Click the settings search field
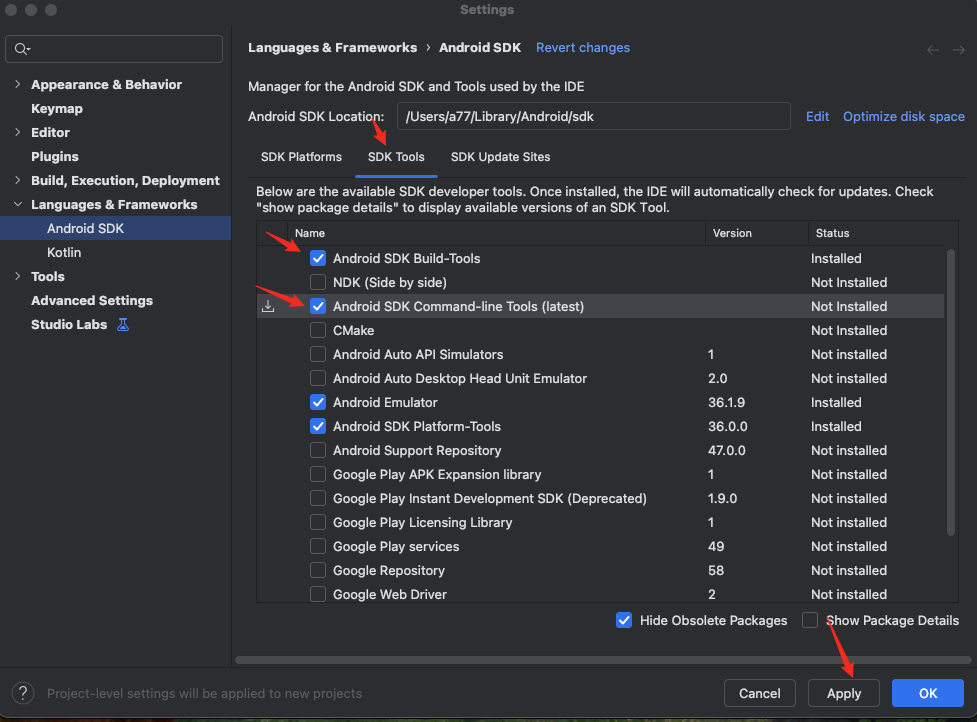Image resolution: width=977 pixels, height=722 pixels. tap(114, 49)
